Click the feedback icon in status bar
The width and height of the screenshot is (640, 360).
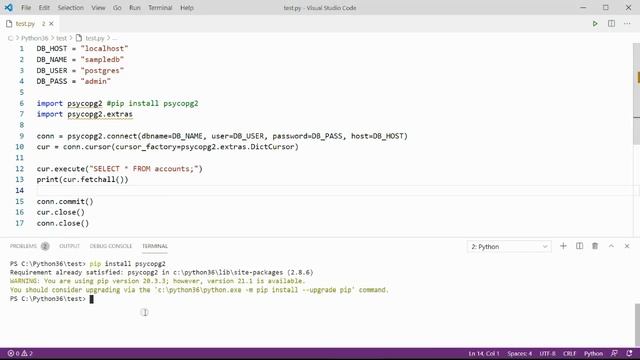614,353
